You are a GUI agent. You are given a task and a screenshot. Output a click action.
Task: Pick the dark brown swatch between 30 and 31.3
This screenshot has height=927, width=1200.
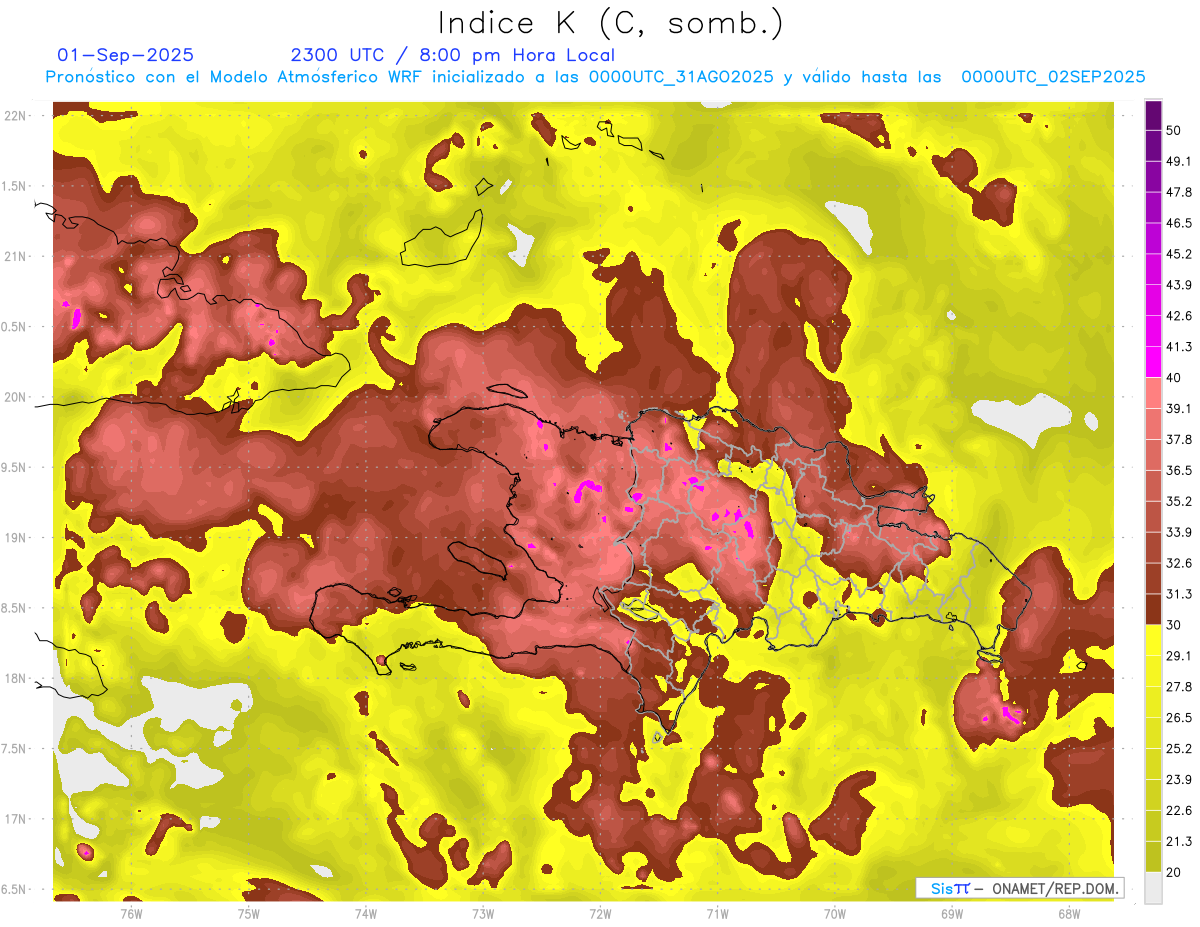point(1153,609)
